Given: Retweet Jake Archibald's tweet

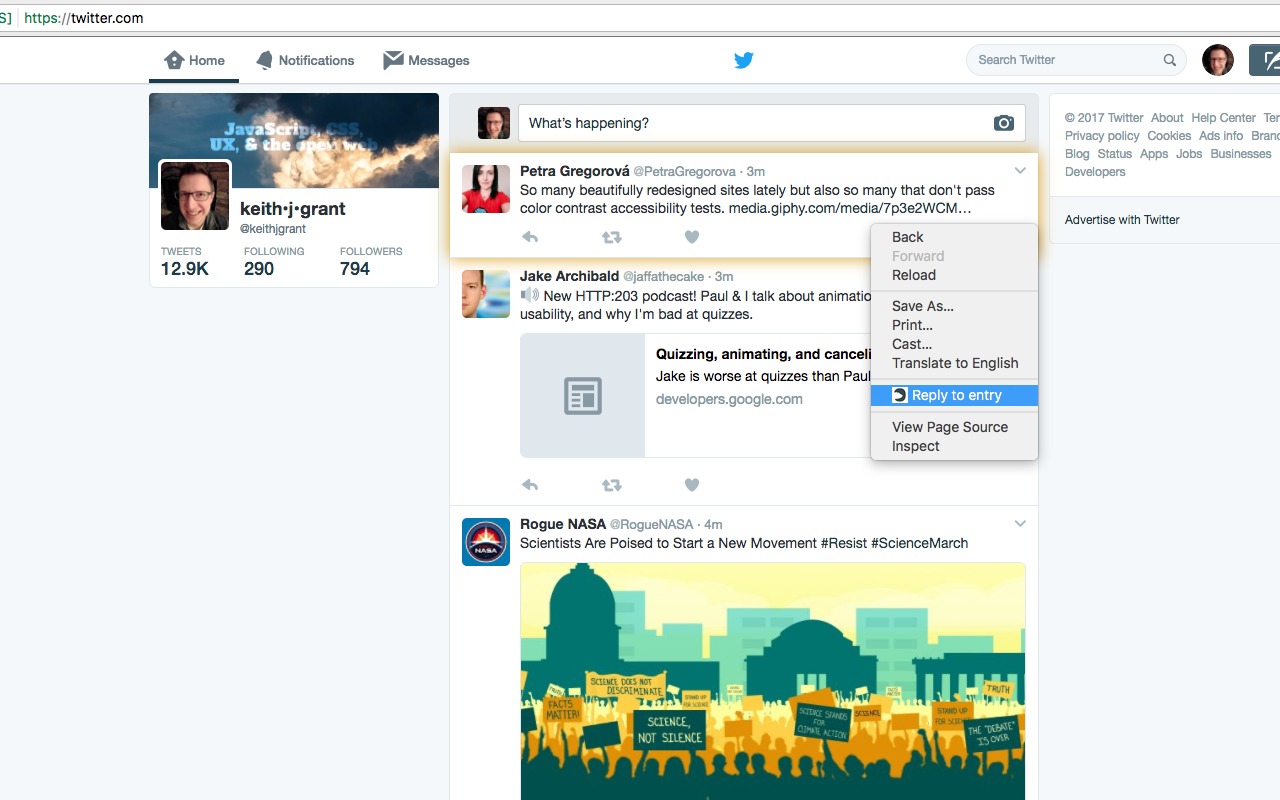Looking at the screenshot, I should point(611,485).
